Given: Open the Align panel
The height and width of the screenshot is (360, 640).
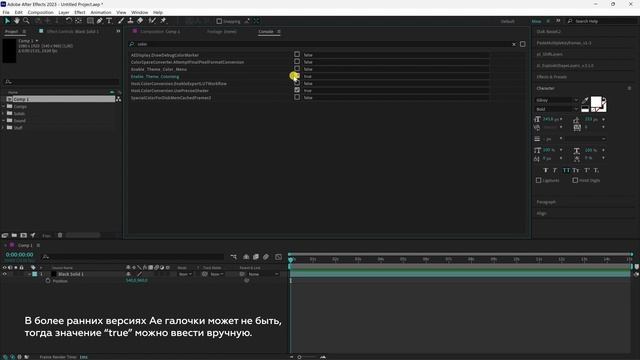Looking at the screenshot, I should pos(541,213).
